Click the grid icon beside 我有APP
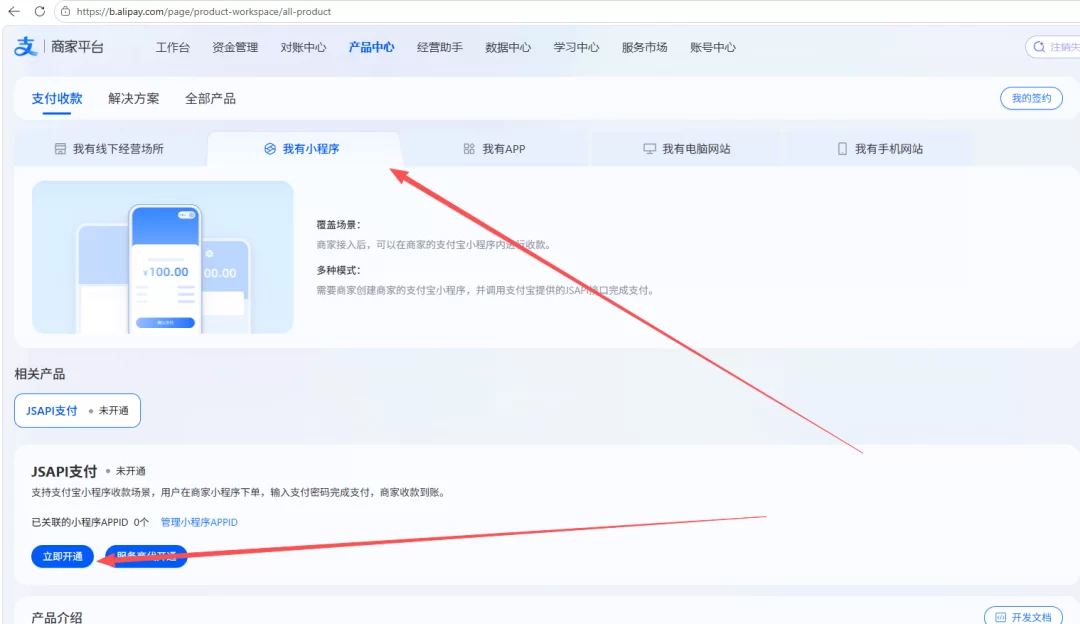Screen dimensions: 1080x624 point(469,149)
